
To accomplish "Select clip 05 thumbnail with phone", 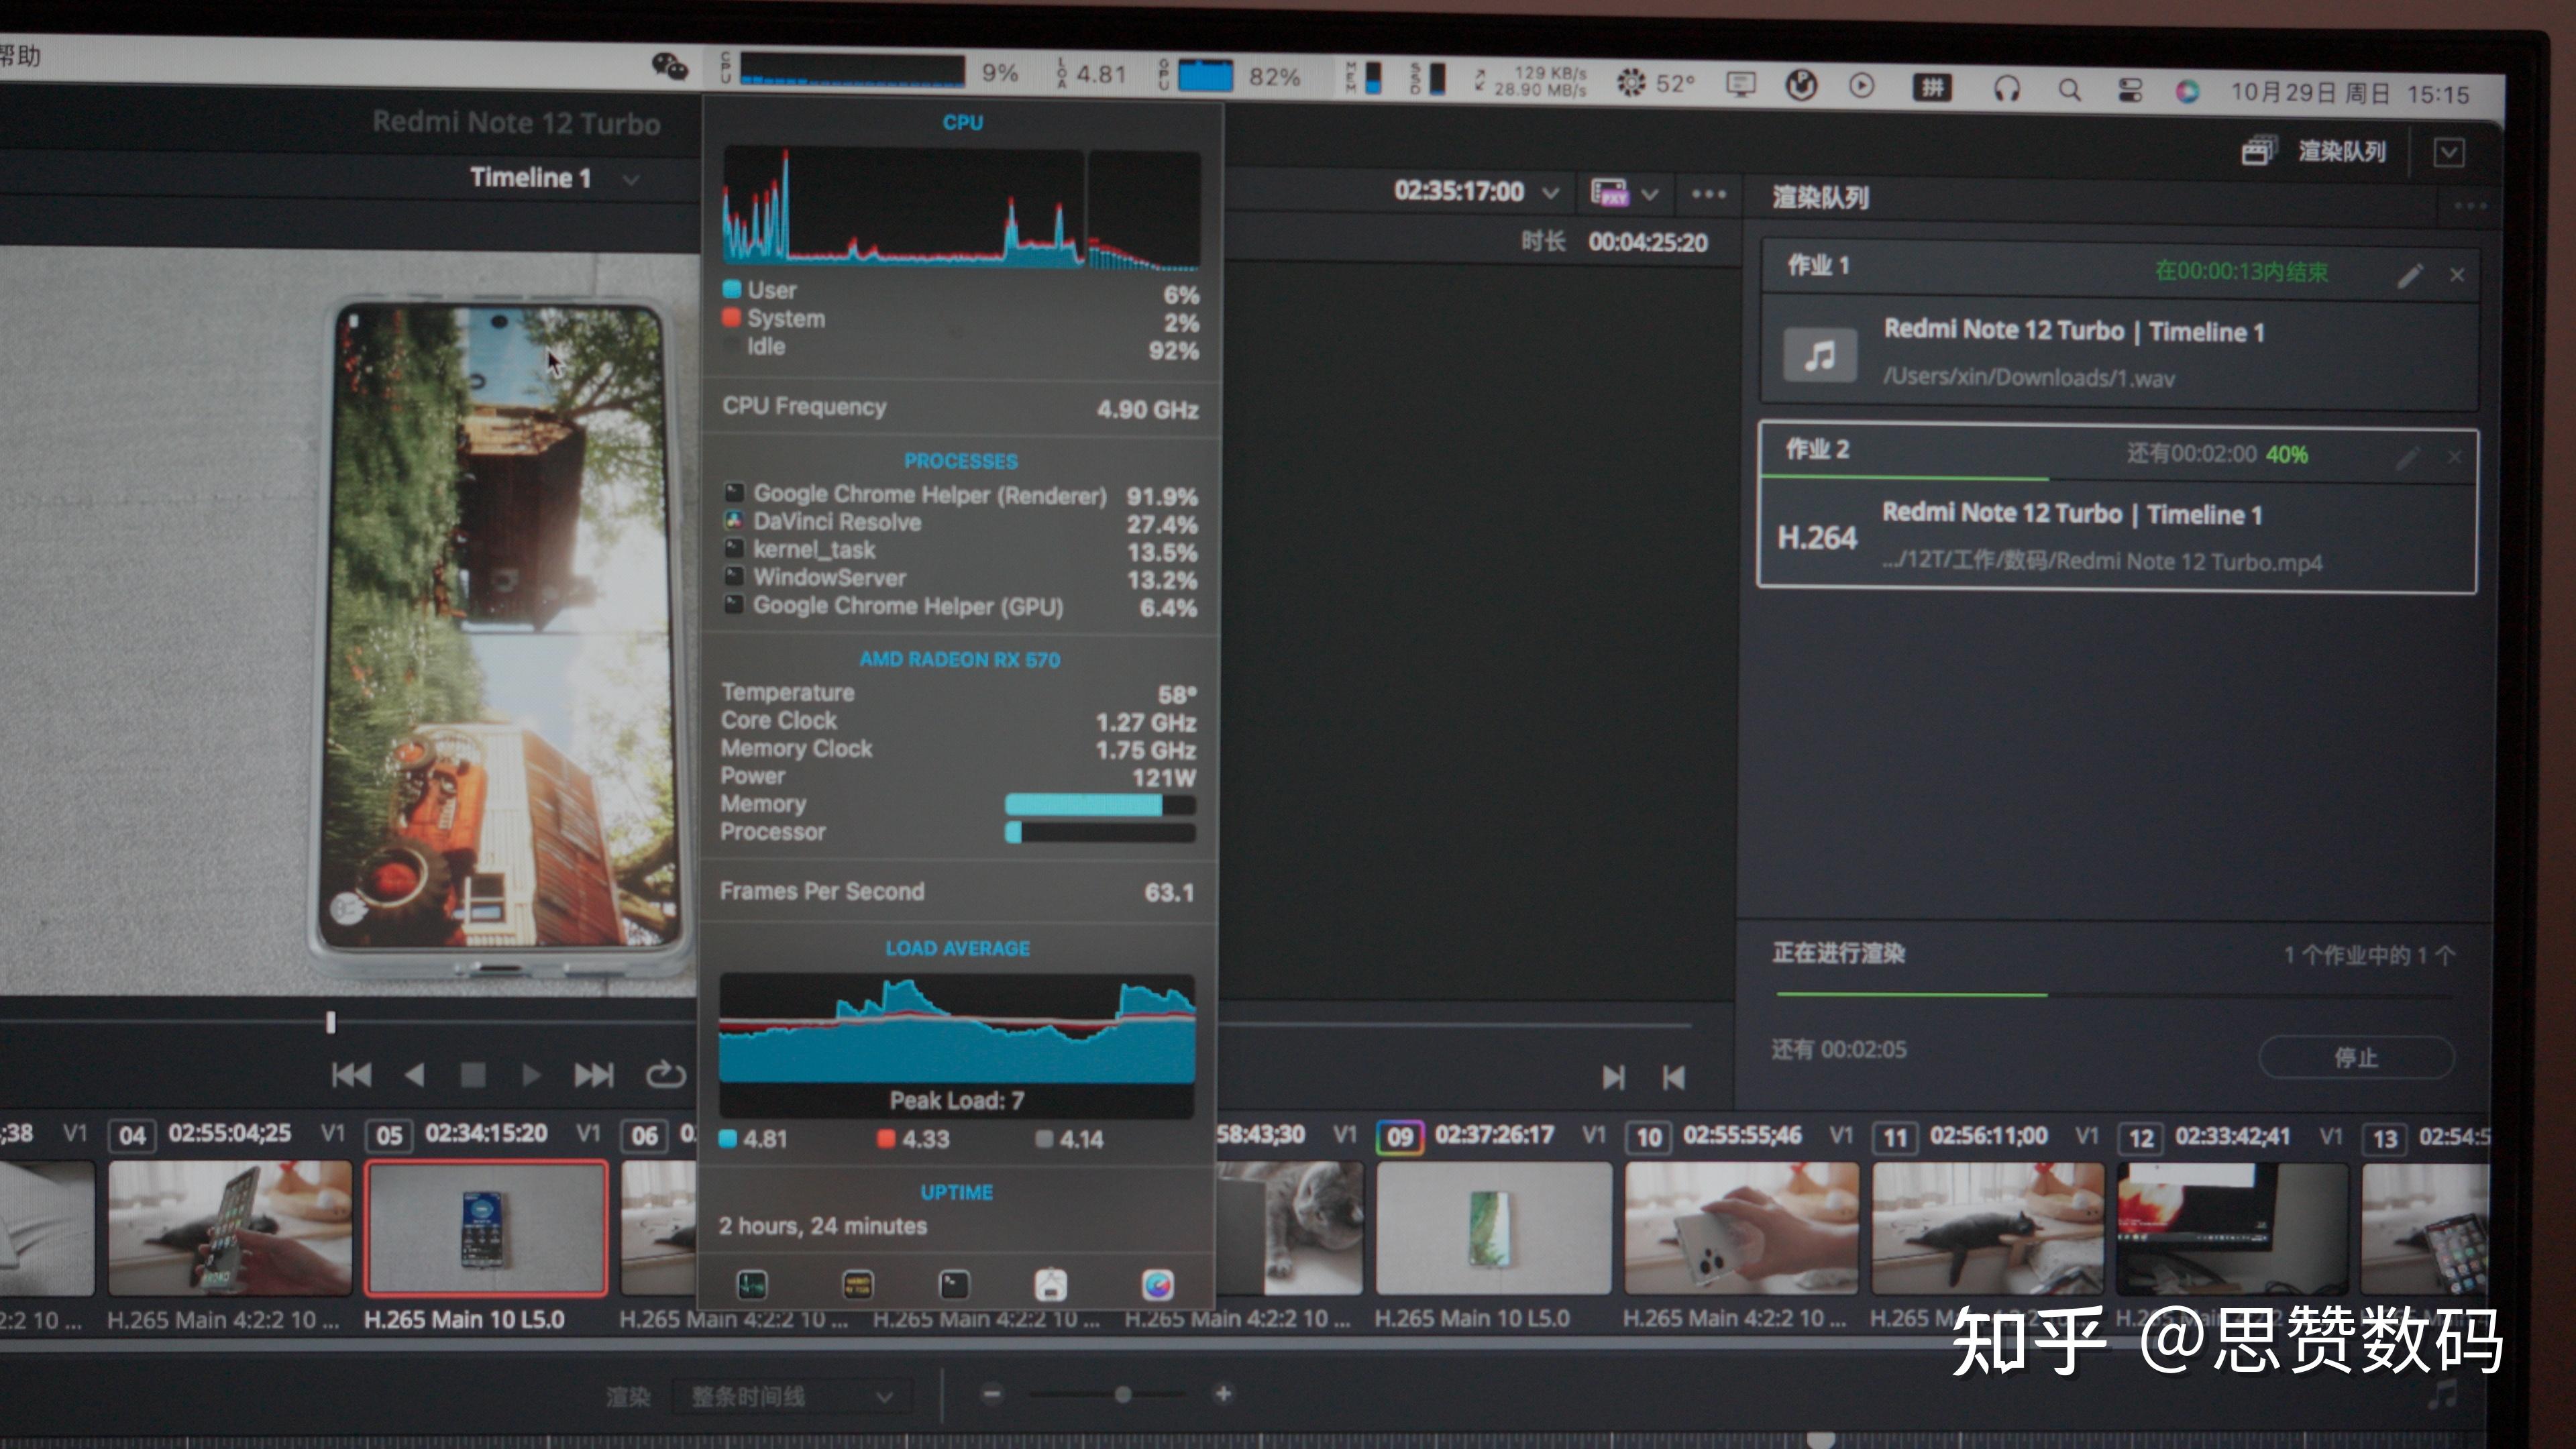I will [x=486, y=1228].
